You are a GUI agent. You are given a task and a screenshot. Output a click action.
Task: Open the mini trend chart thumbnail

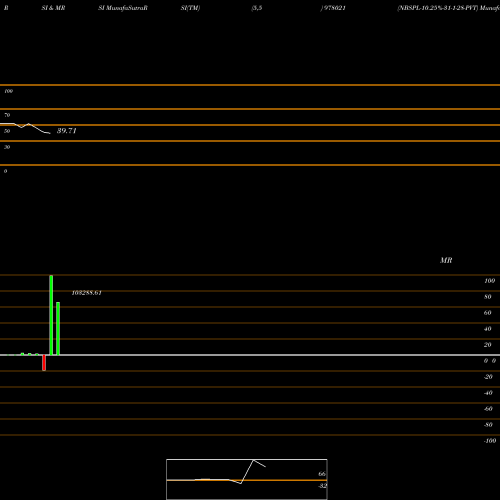point(247,479)
